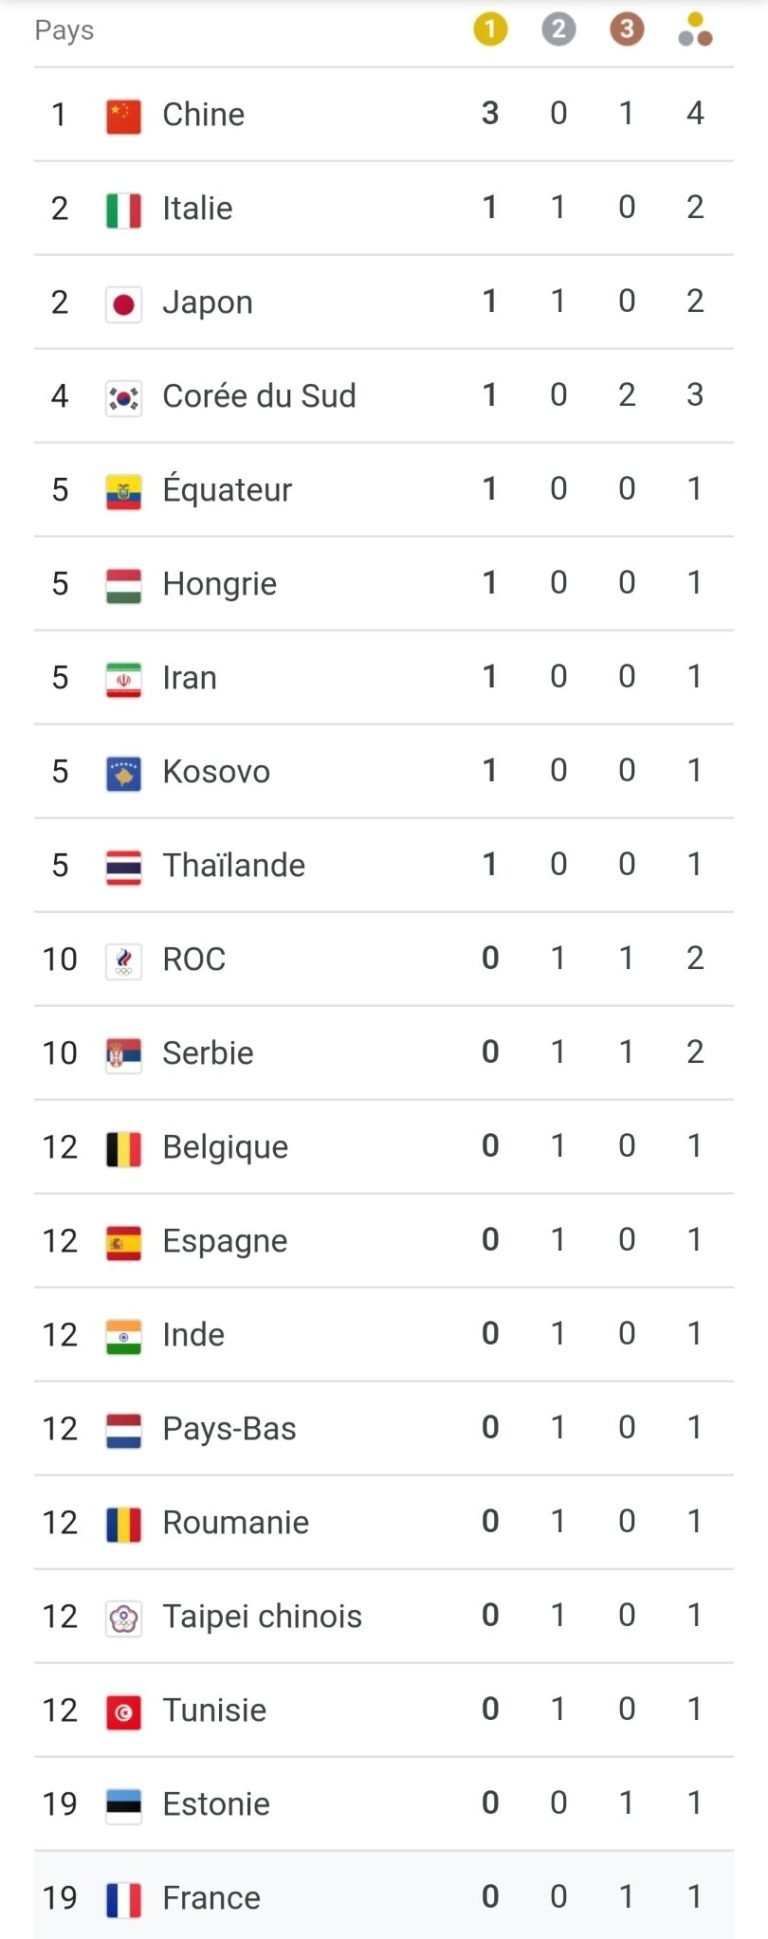
Task: Click the Taipei chinois flag icon
Action: (x=124, y=1617)
